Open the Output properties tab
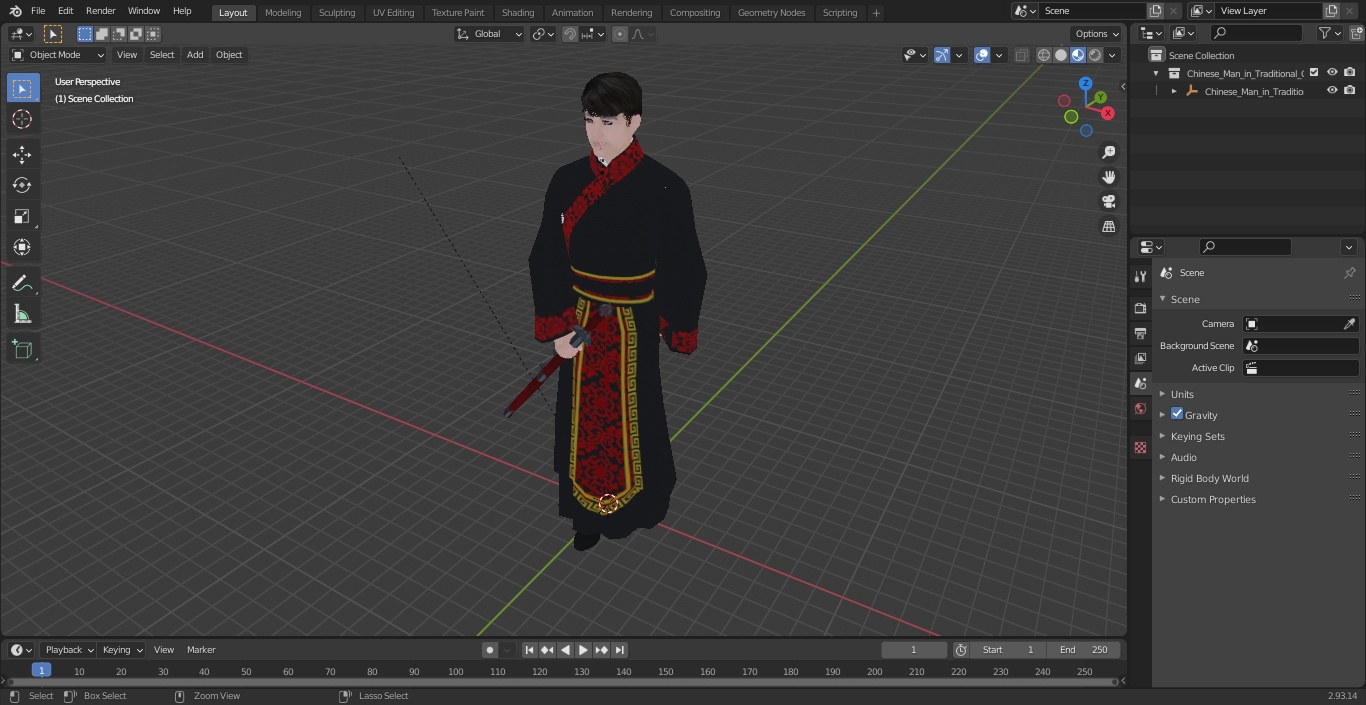 tap(1140, 333)
